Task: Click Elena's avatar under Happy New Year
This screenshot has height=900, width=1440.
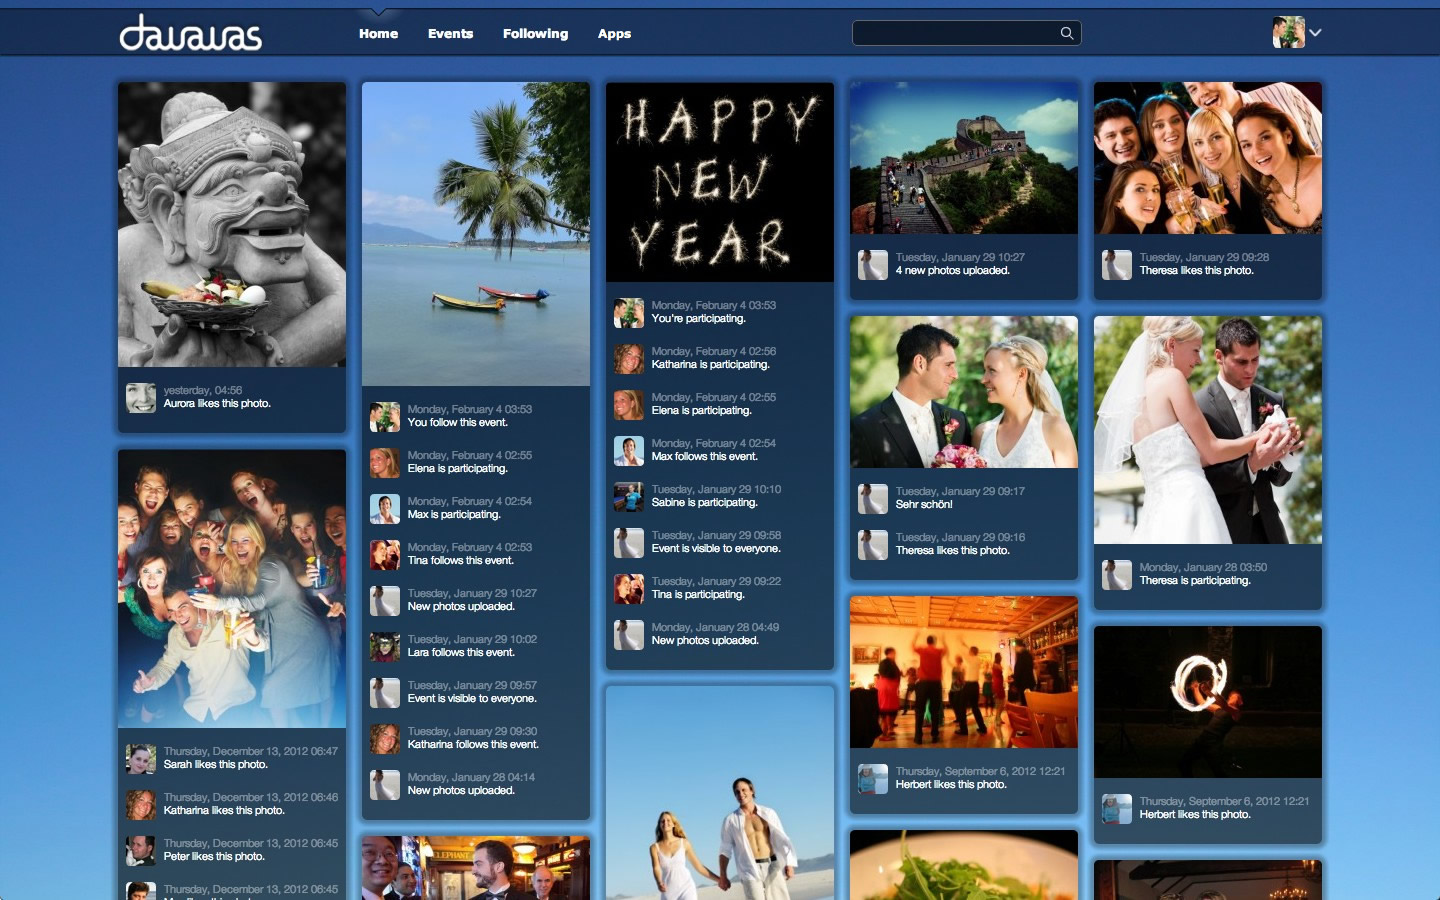Action: [x=629, y=405]
